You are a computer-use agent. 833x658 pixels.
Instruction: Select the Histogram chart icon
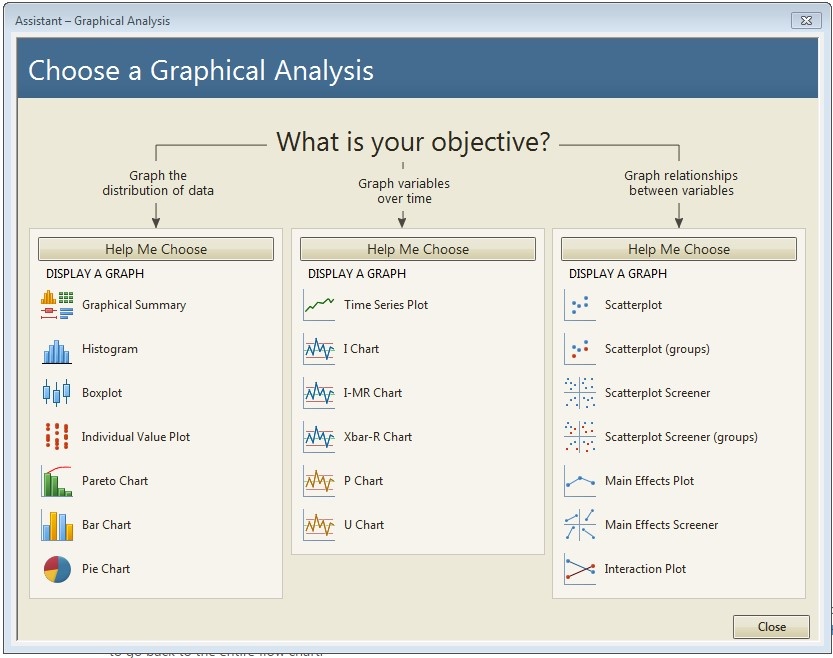(x=57, y=349)
